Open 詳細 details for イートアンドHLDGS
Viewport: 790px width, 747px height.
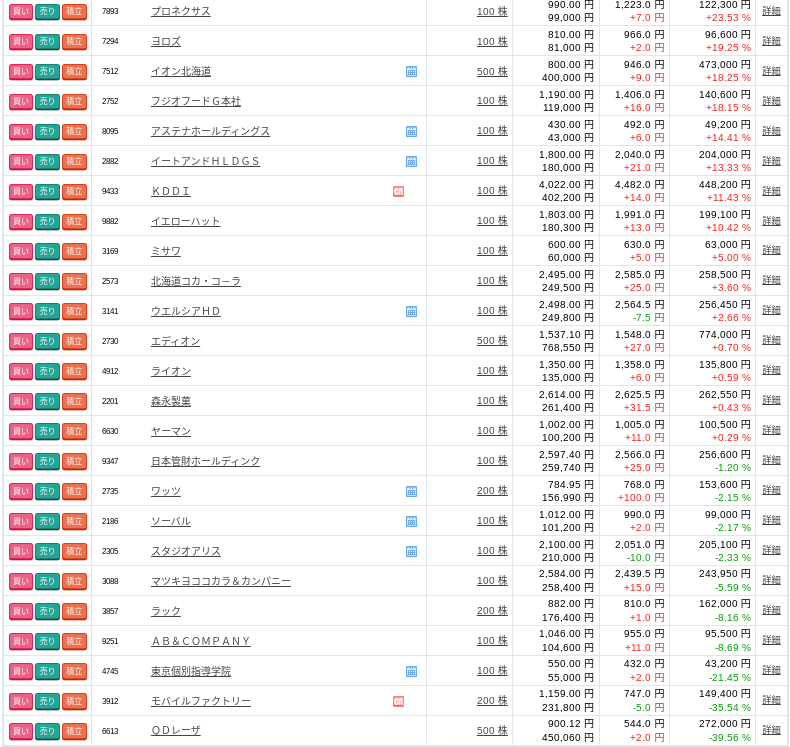coord(771,161)
